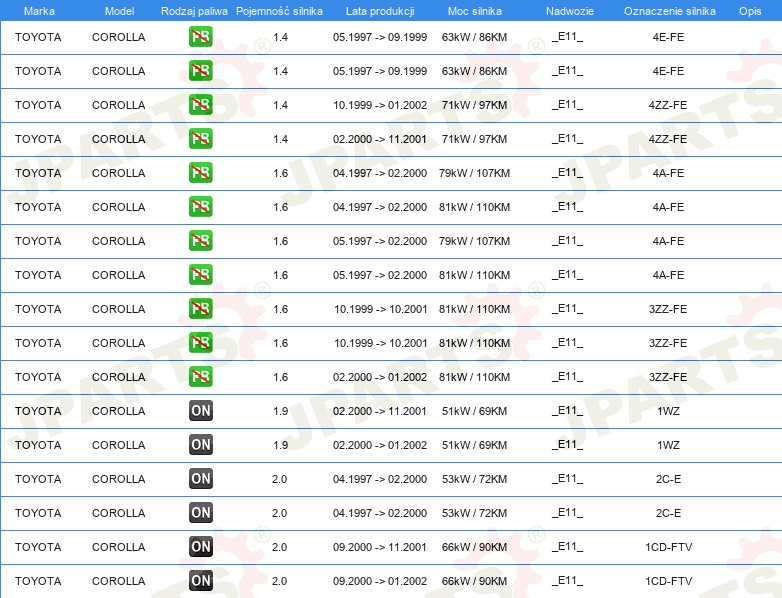The width and height of the screenshot is (782, 598).
Task: Click 71kW / 97KM in row dated 10.1999 -> 01.2002
Action: click(474, 105)
